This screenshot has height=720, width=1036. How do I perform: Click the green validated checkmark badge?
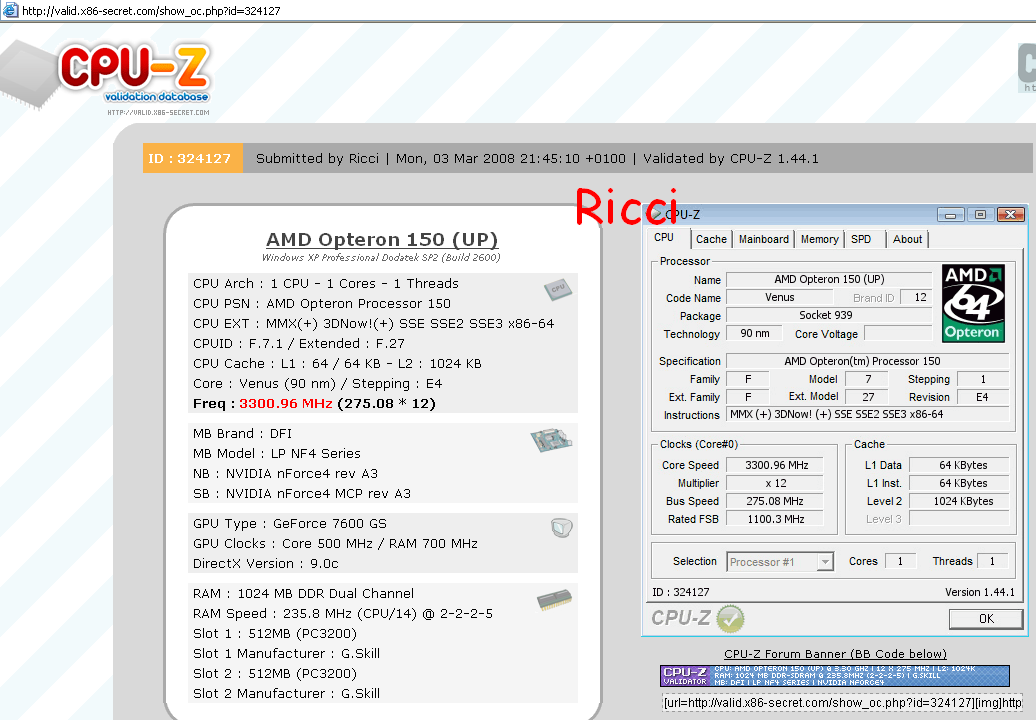tap(730, 619)
